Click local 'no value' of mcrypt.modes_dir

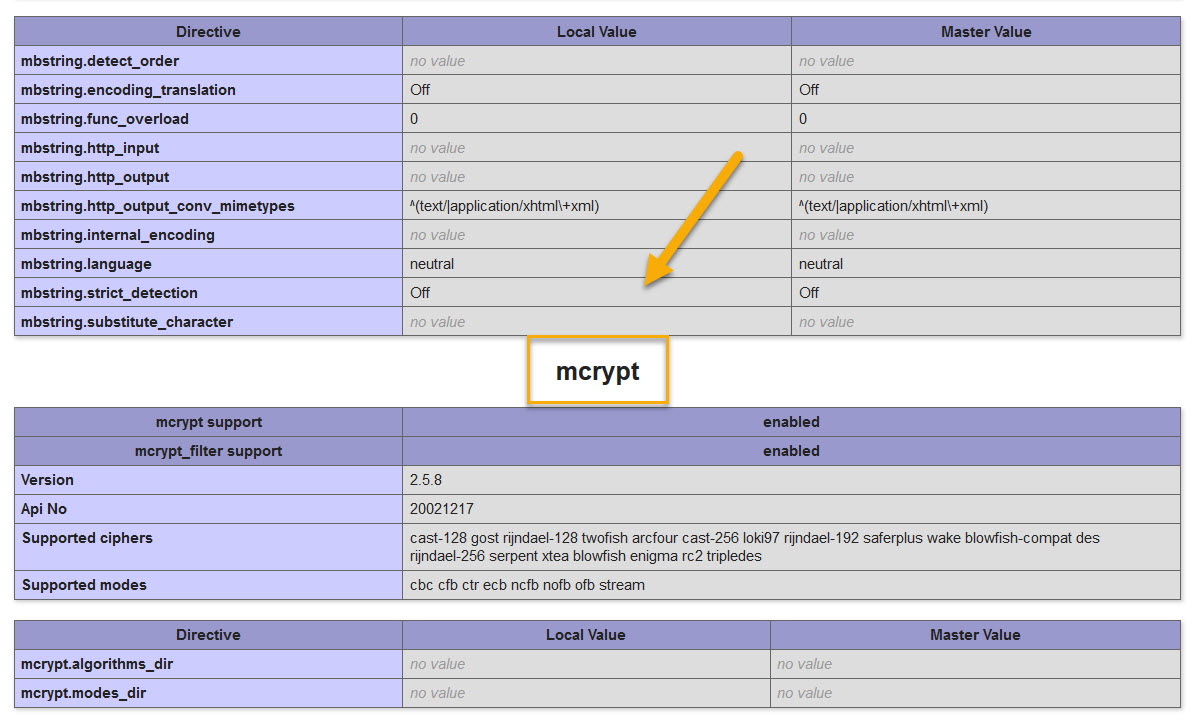[x=437, y=693]
